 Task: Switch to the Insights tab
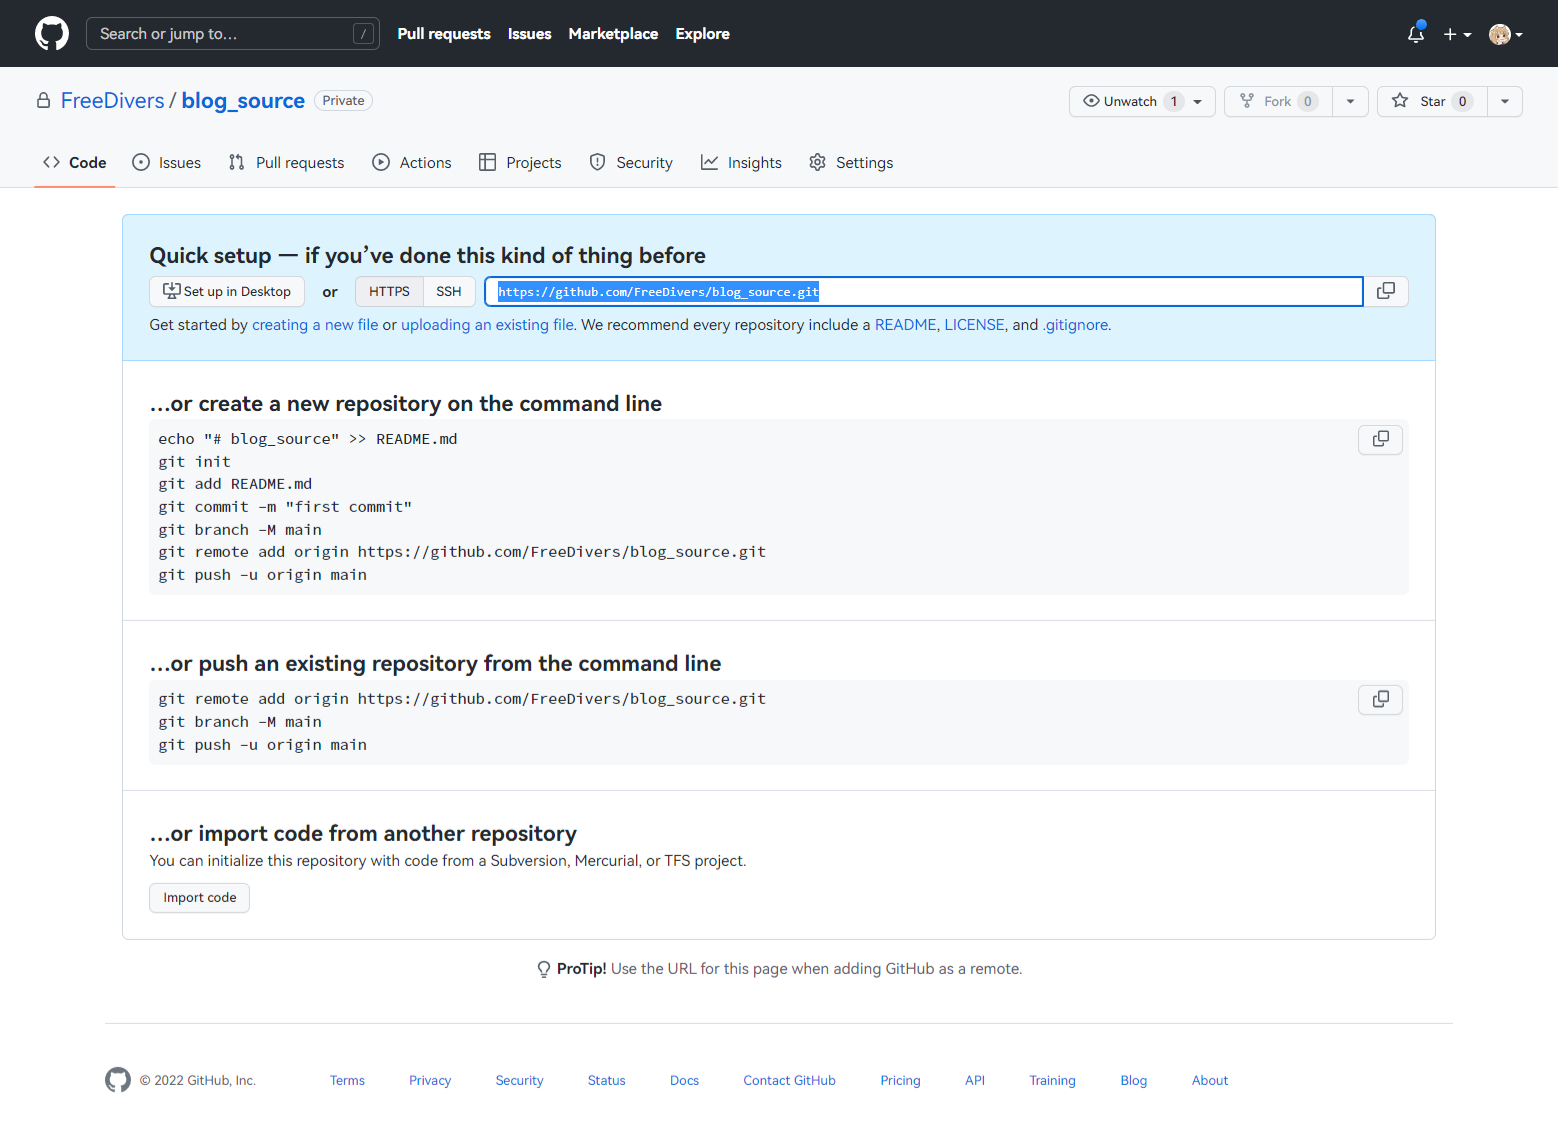pos(741,162)
